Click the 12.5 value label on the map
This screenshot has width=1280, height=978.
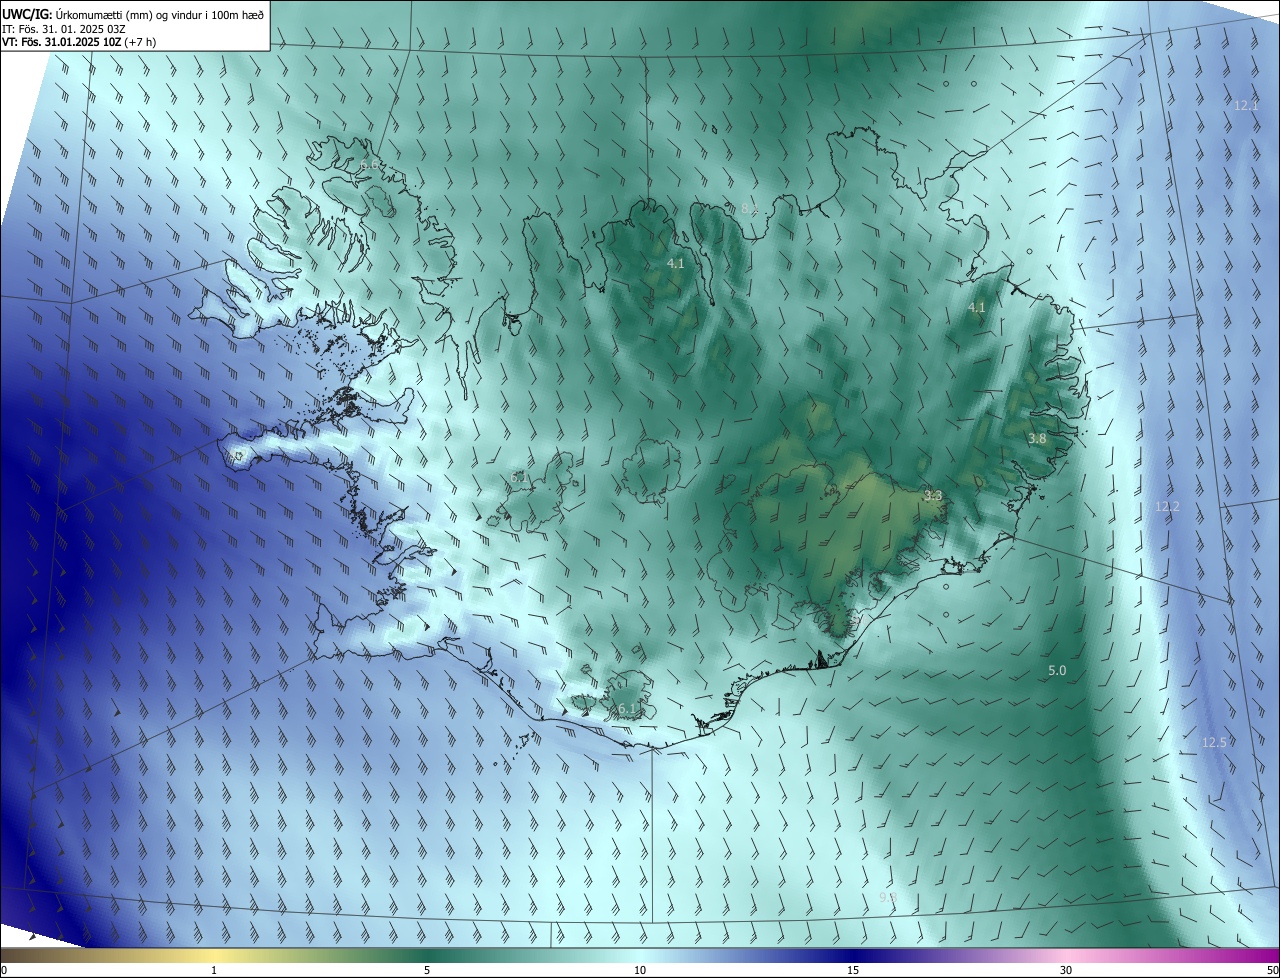1214,742
